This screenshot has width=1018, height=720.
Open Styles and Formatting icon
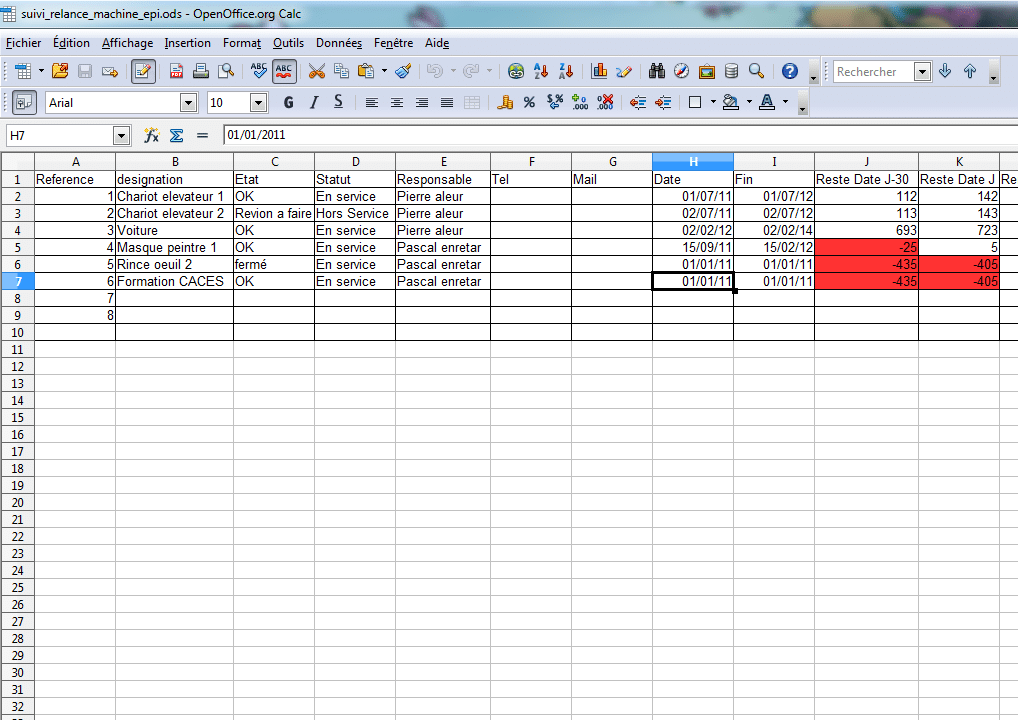click(24, 103)
